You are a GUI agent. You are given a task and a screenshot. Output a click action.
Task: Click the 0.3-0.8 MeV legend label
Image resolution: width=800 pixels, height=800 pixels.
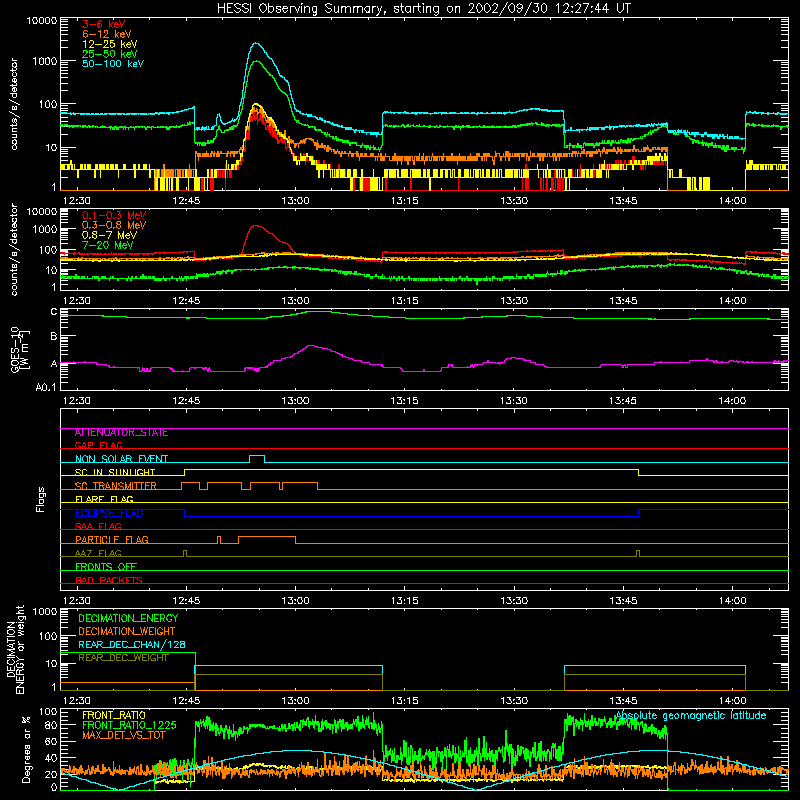[114, 225]
